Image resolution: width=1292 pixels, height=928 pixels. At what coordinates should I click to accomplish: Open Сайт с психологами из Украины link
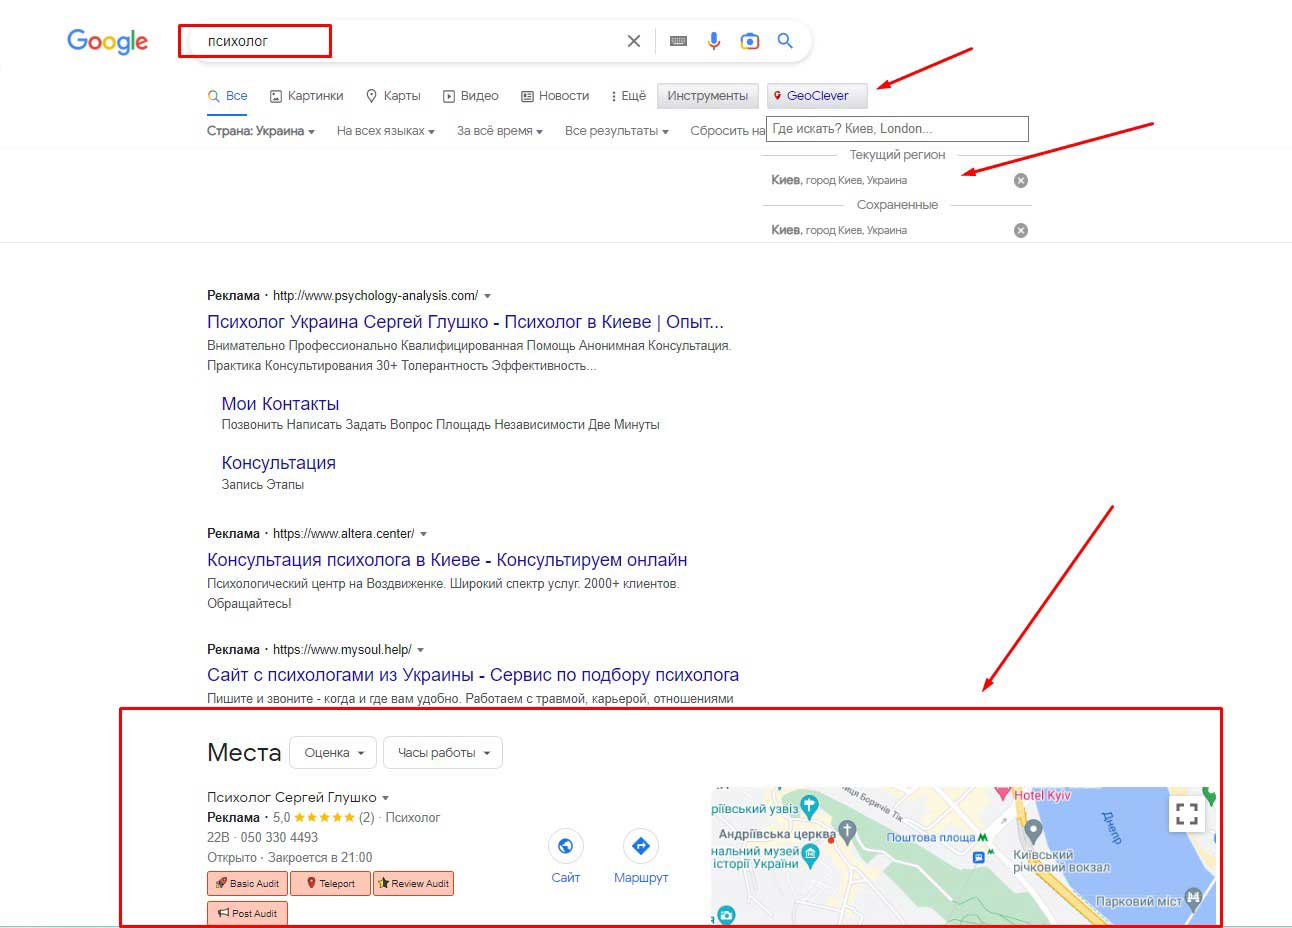click(x=473, y=675)
